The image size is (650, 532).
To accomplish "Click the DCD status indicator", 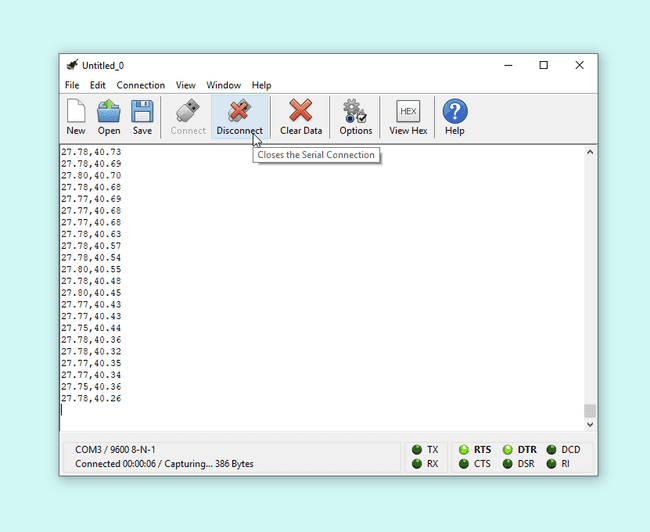I will pyautogui.click(x=552, y=450).
